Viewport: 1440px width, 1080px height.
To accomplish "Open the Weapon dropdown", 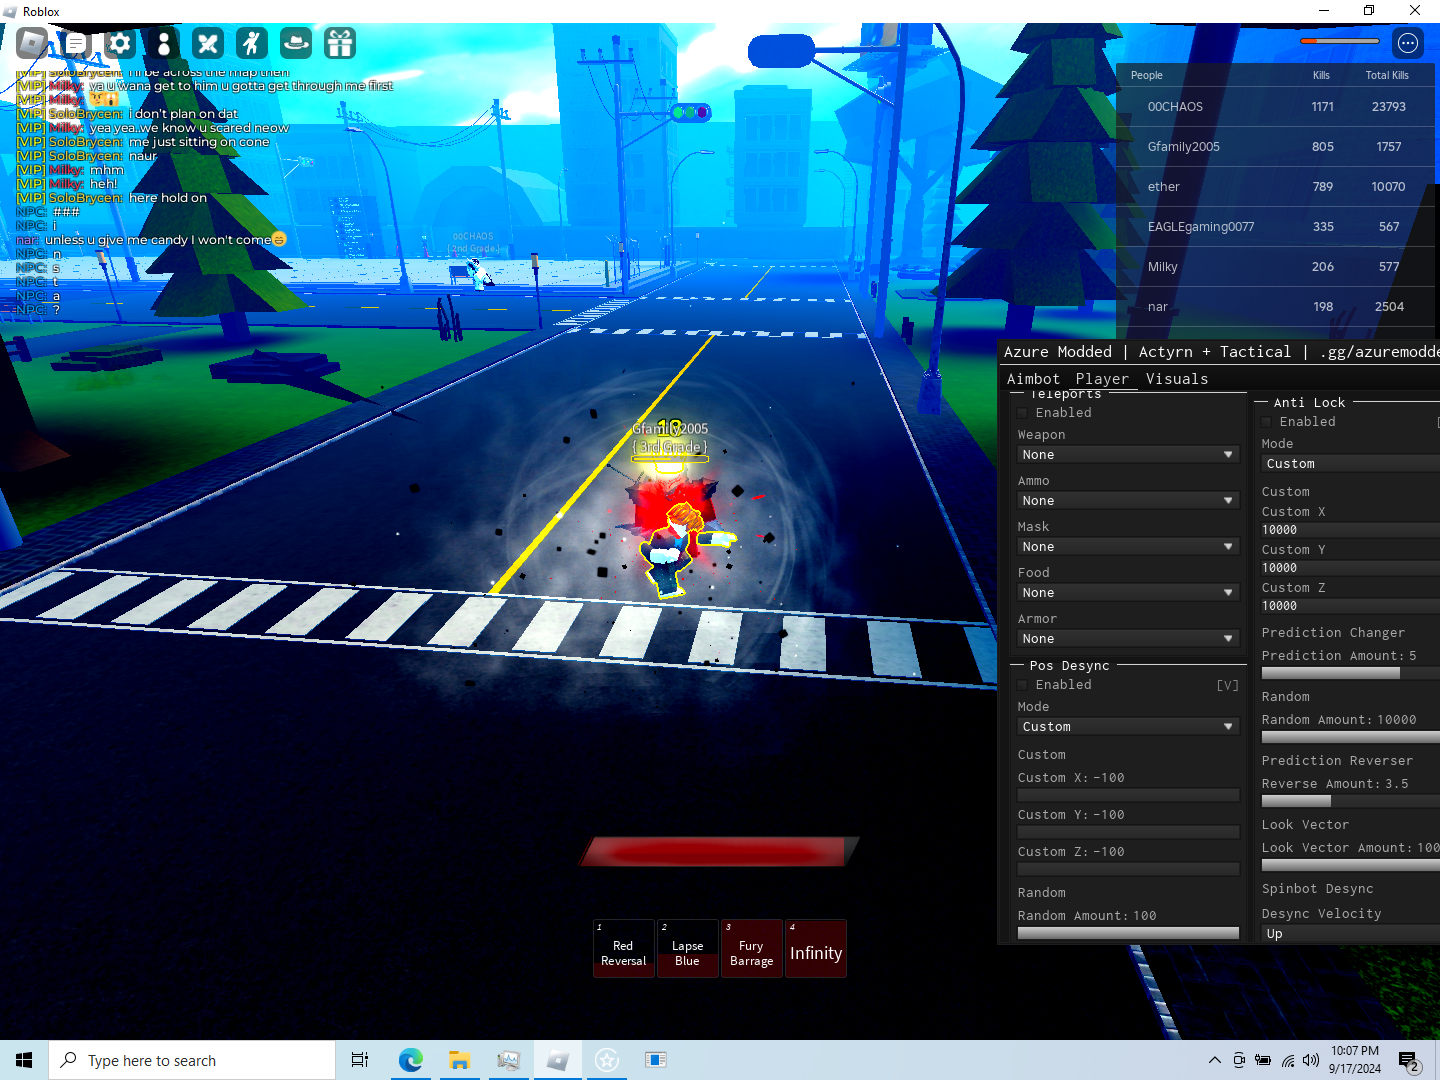I will click(x=1128, y=455).
